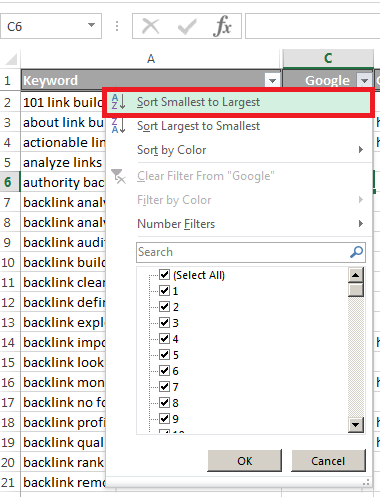The width and height of the screenshot is (380, 497).
Task: Click the filter list scroll down arrow
Action: point(356,425)
